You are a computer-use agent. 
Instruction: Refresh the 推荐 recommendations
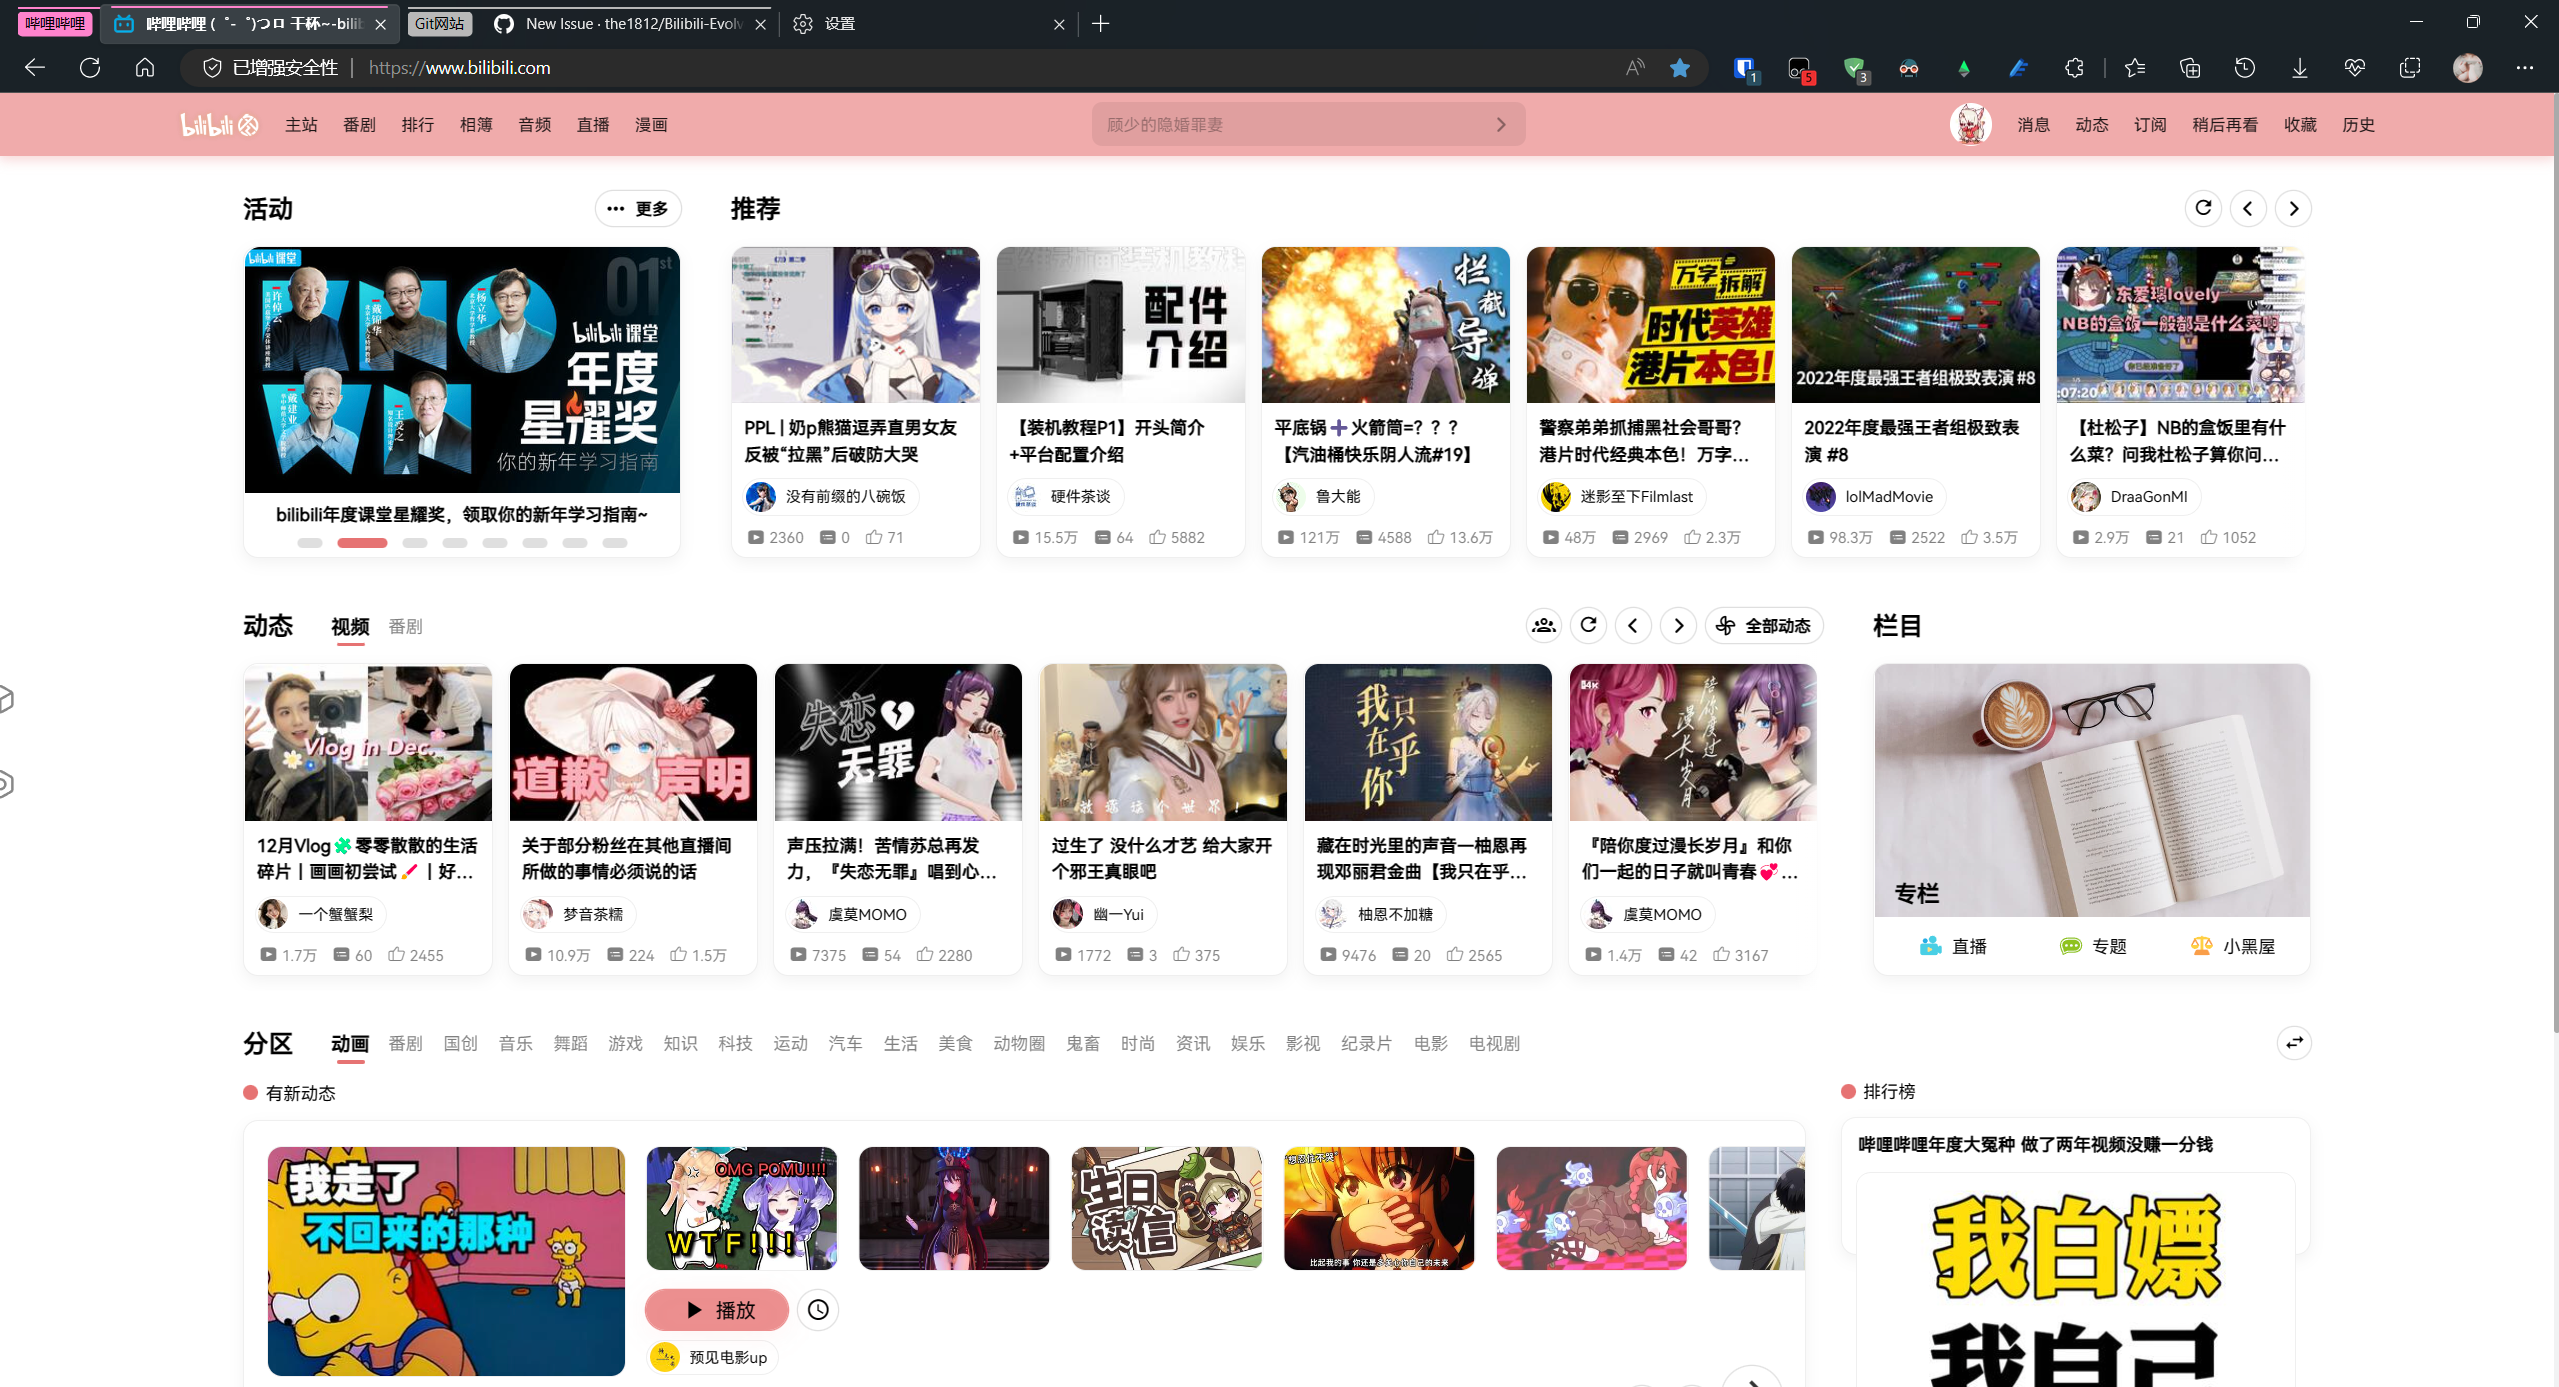[x=2203, y=208]
